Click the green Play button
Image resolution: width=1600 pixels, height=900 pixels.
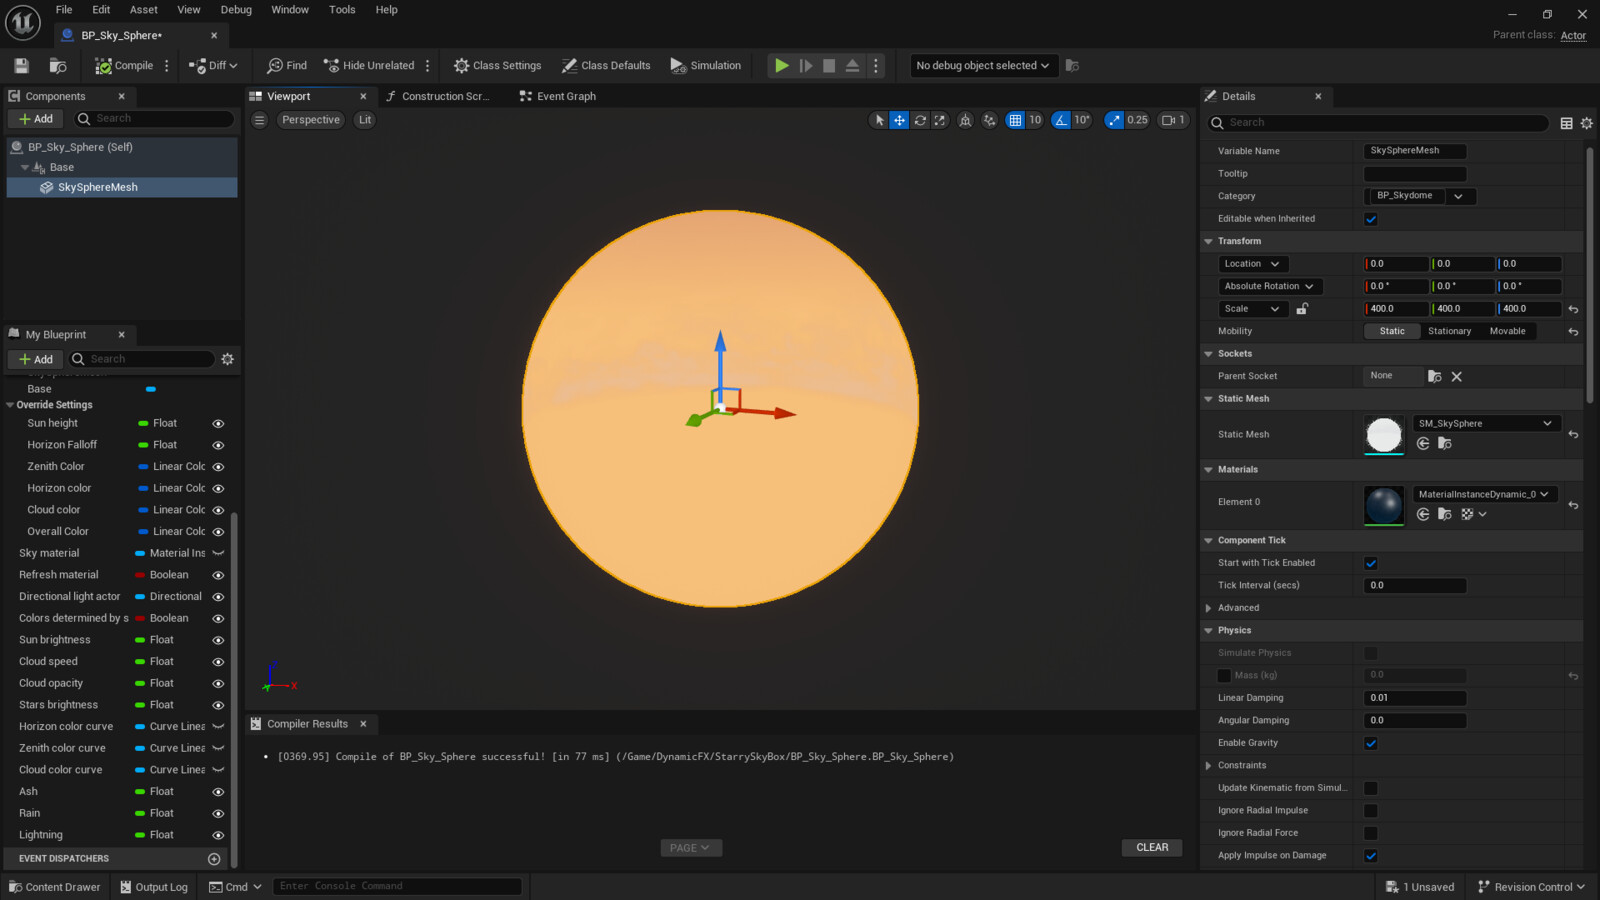[x=782, y=66]
